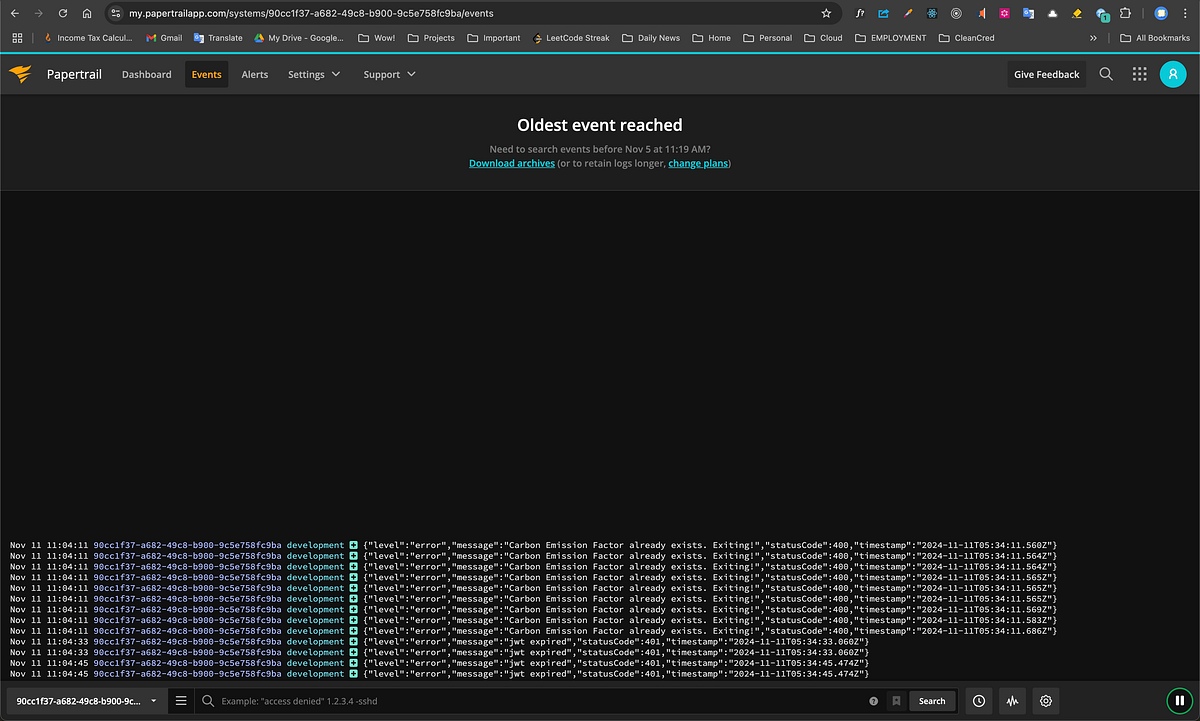
Task: Click the change plans link
Action: click(x=697, y=163)
